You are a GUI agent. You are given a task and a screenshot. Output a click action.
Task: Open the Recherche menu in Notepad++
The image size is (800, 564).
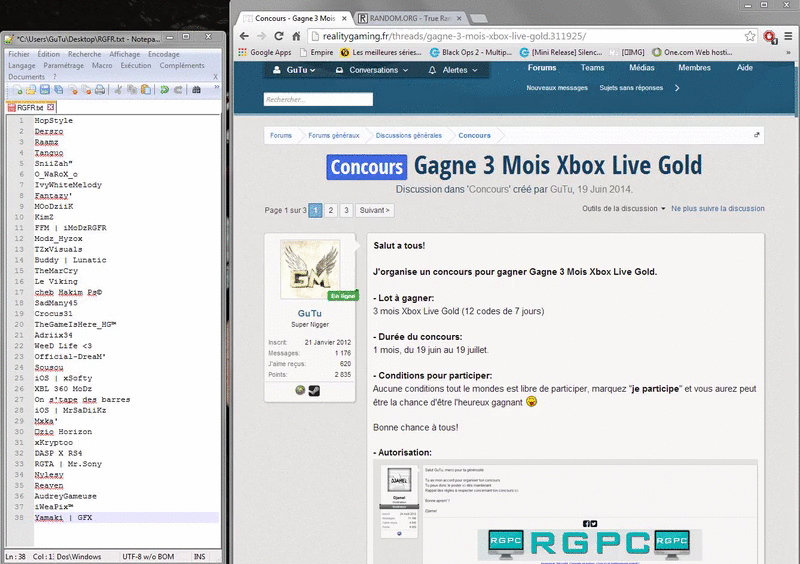85,54
